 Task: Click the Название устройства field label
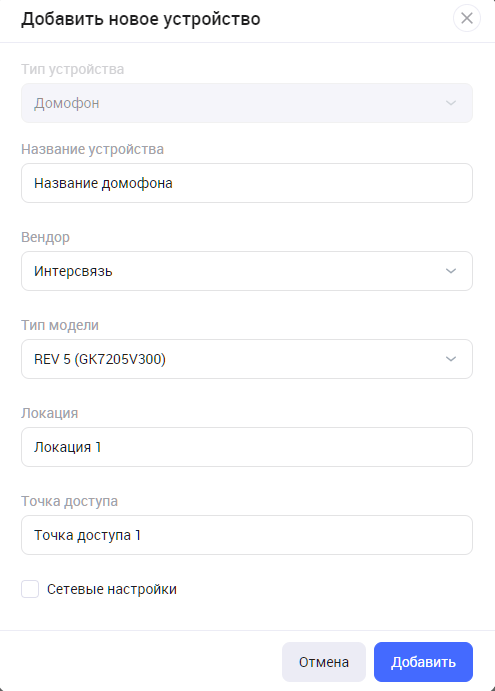coord(92,149)
